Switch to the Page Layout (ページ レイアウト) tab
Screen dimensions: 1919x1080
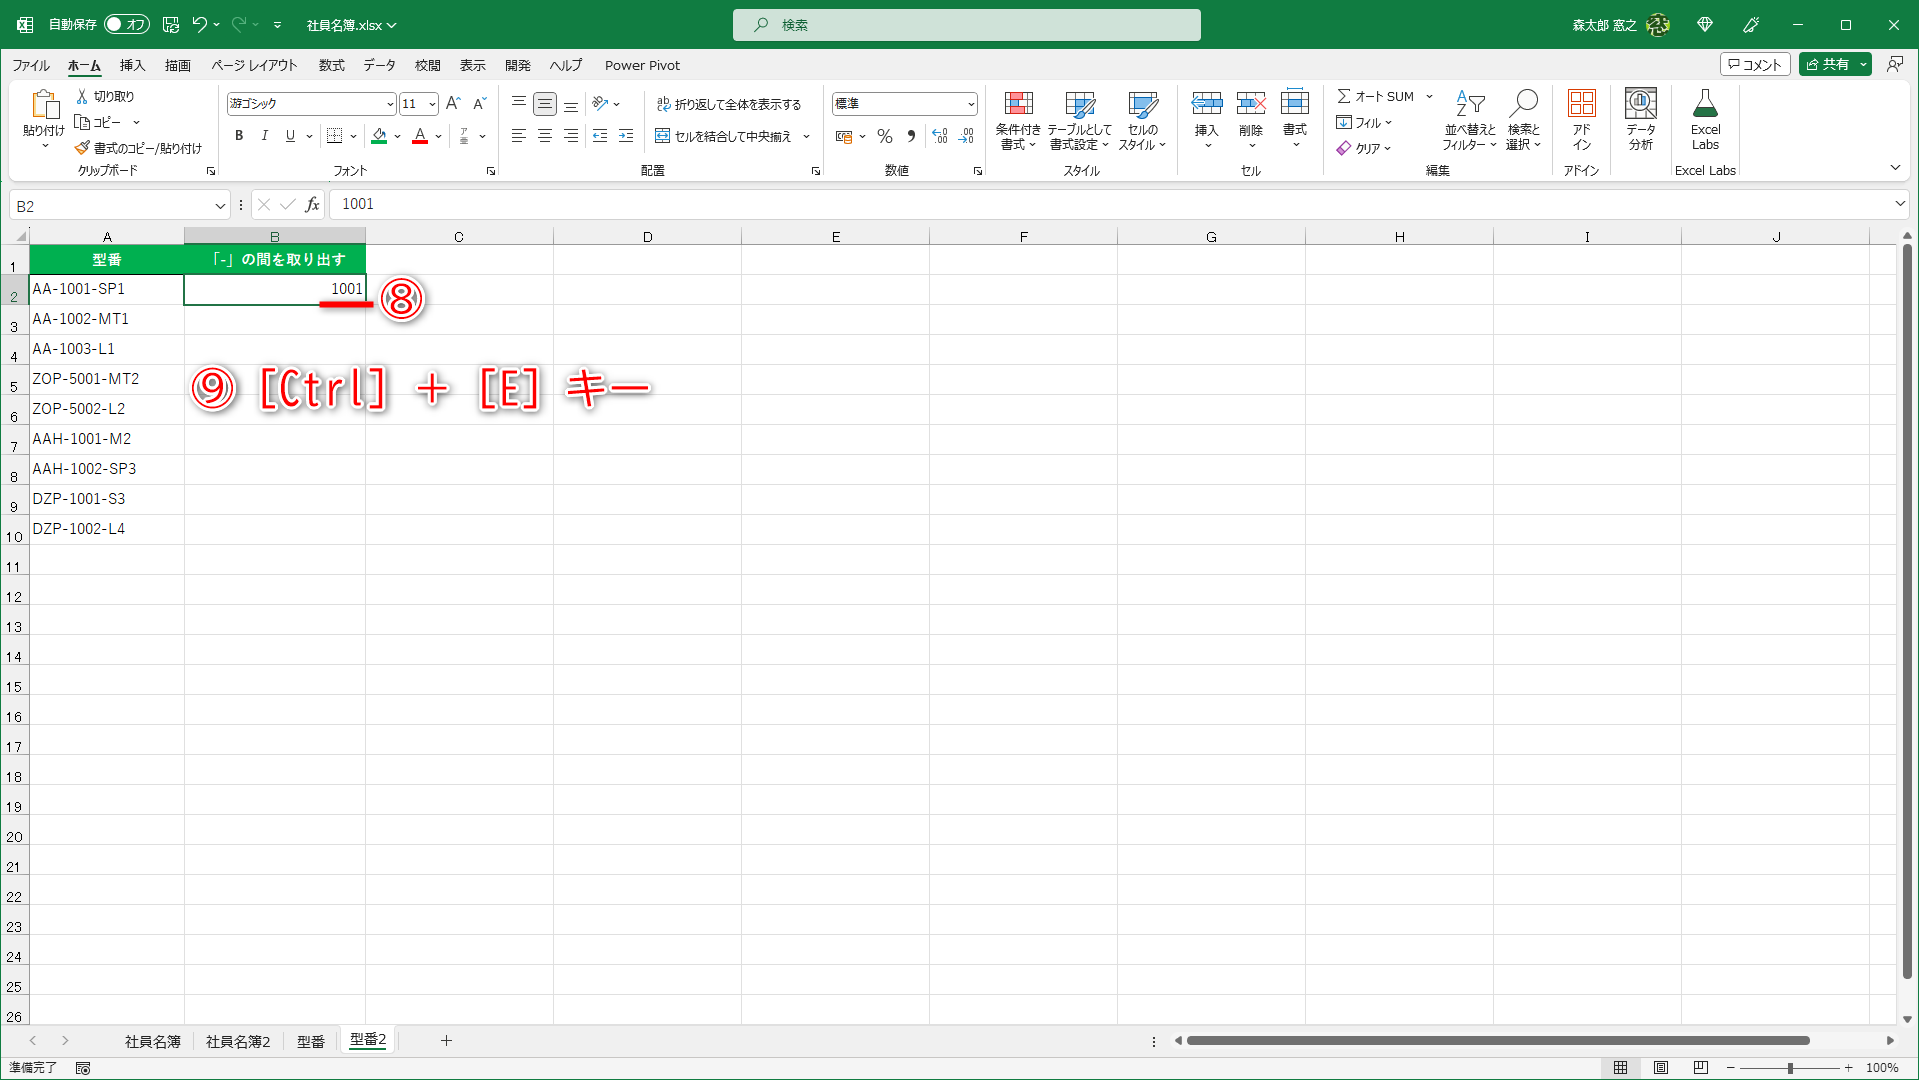click(254, 65)
